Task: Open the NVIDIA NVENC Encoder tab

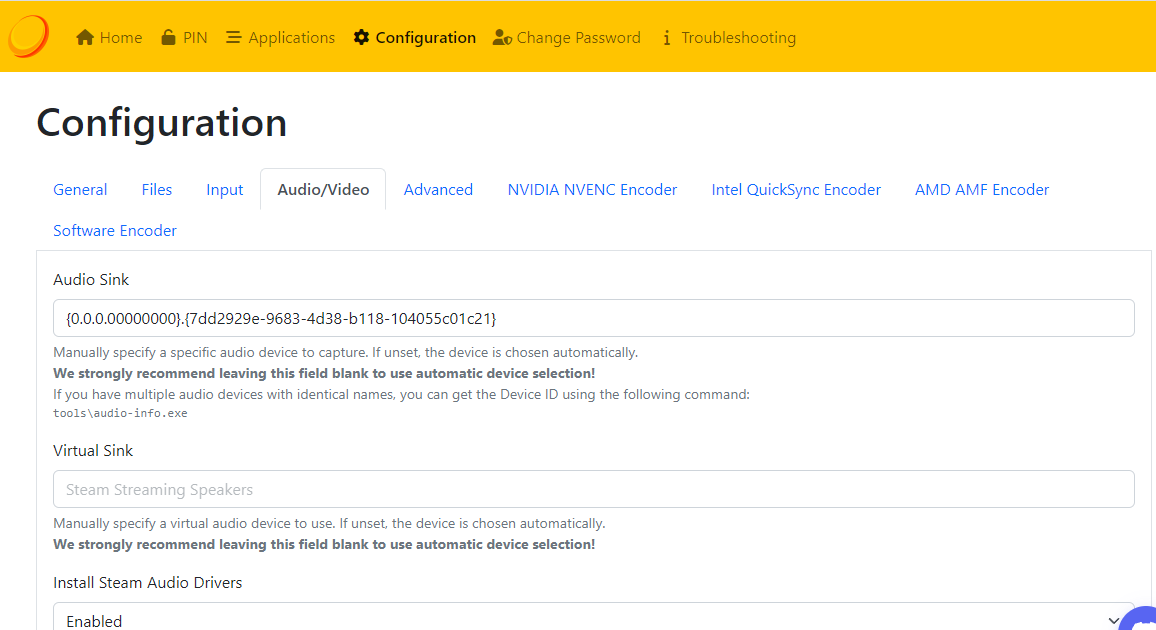Action: pos(592,189)
